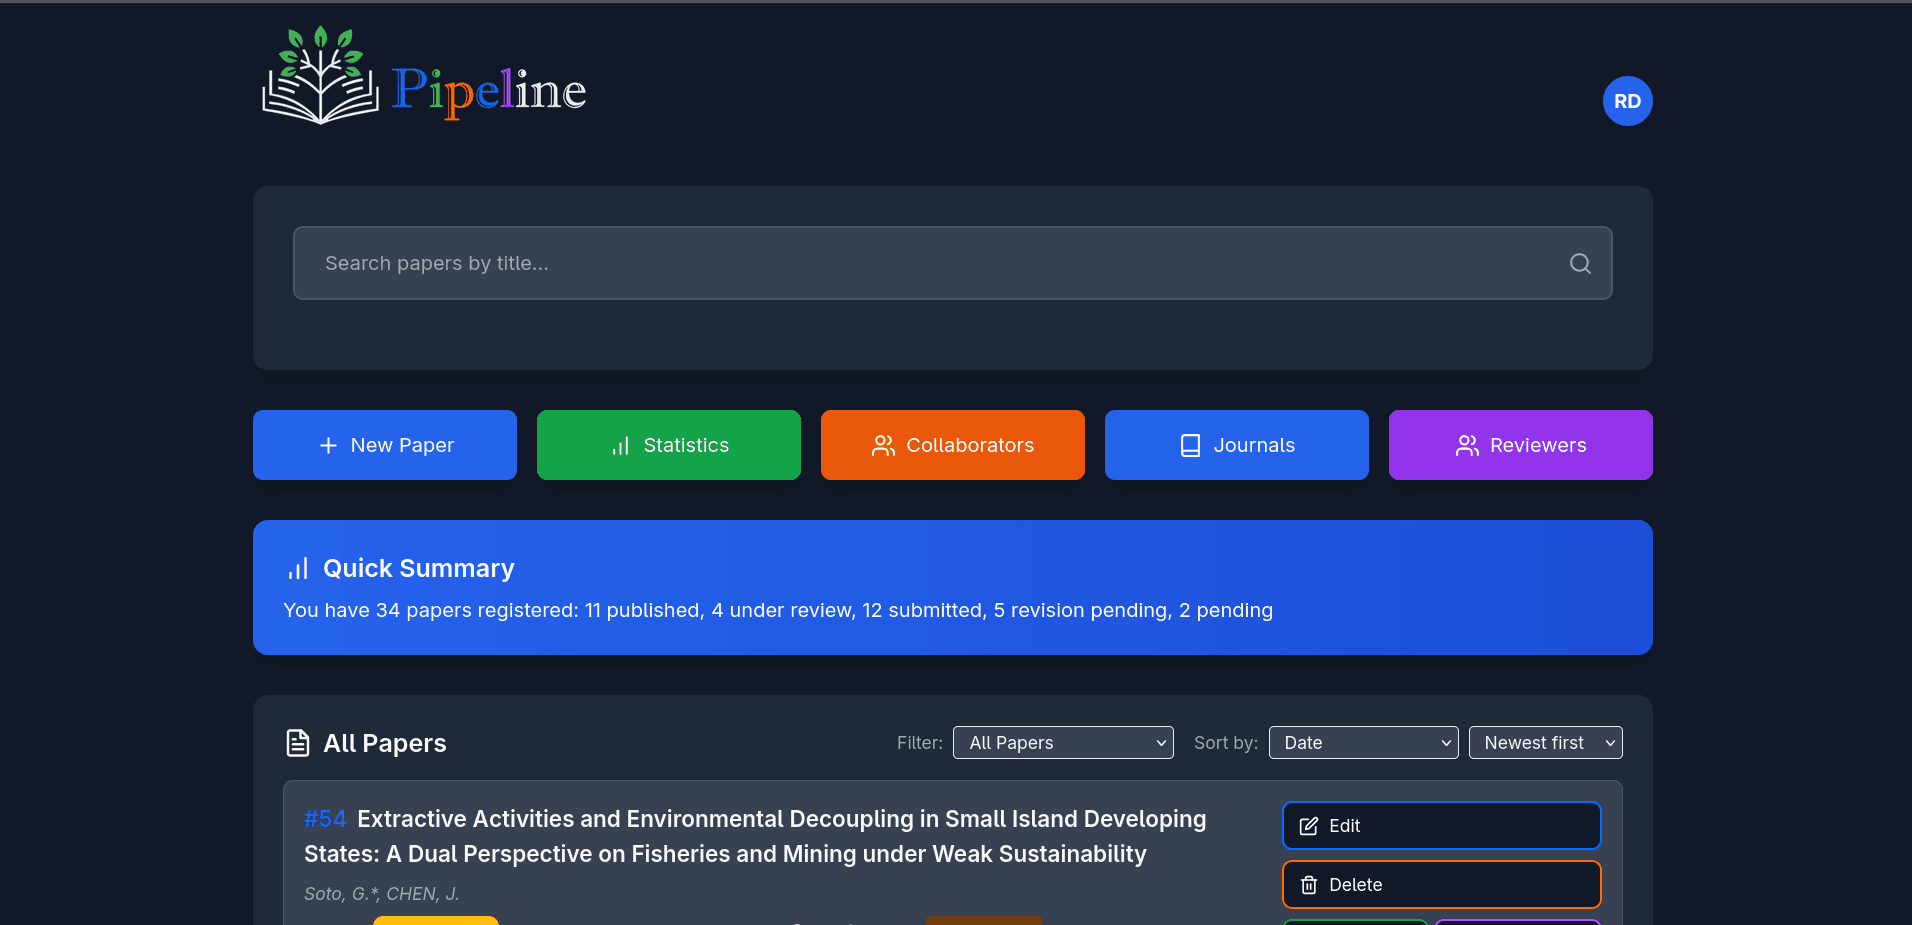Click the people icon on Collaborators button
Image resolution: width=1912 pixels, height=925 pixels.
pyautogui.click(x=884, y=445)
